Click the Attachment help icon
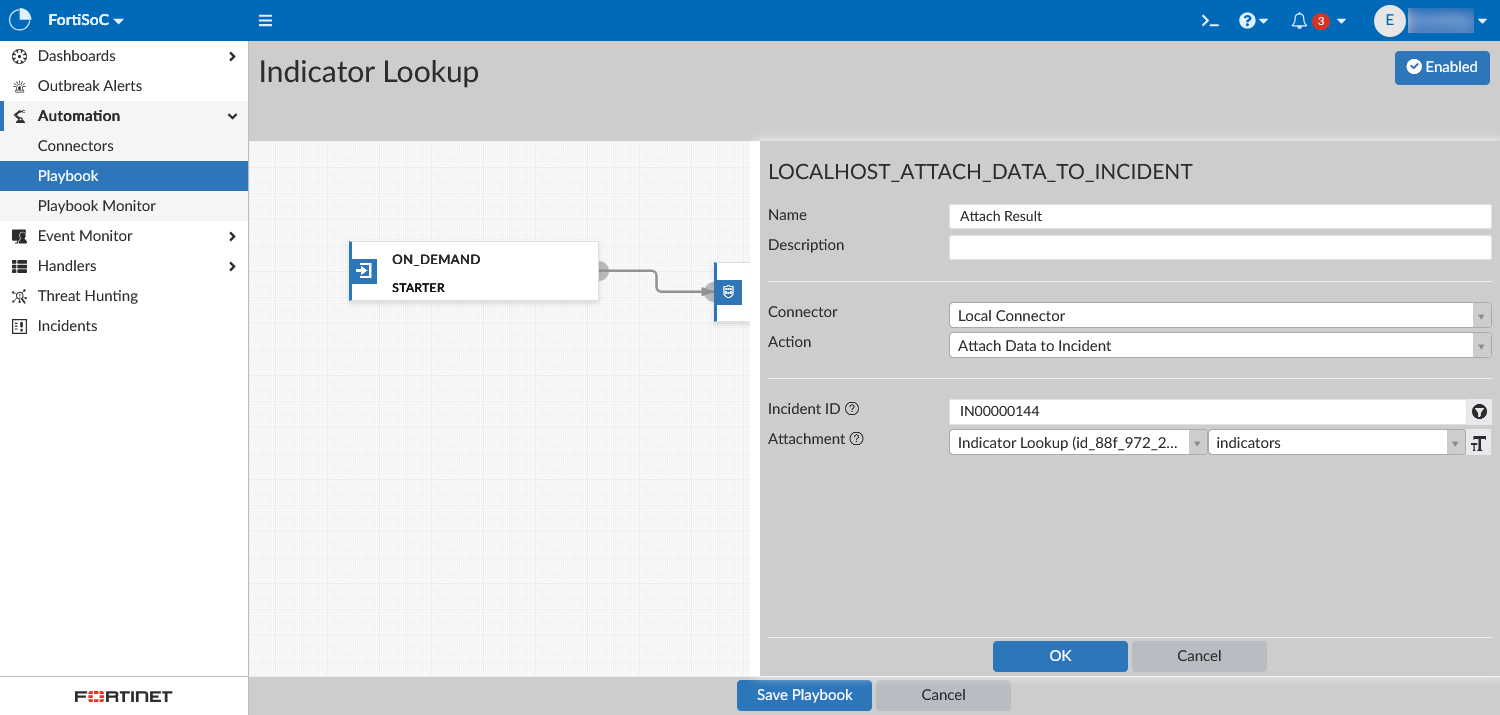Image resolution: width=1500 pixels, height=715 pixels. (856, 439)
